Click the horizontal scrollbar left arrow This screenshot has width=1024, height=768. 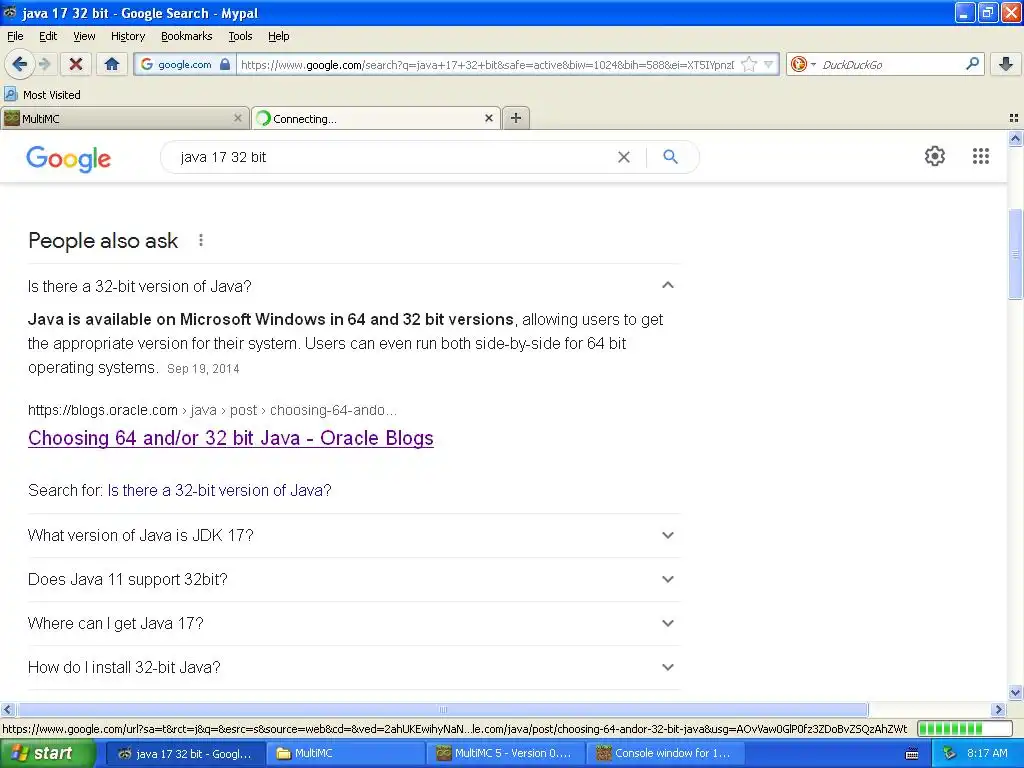tap(7, 709)
